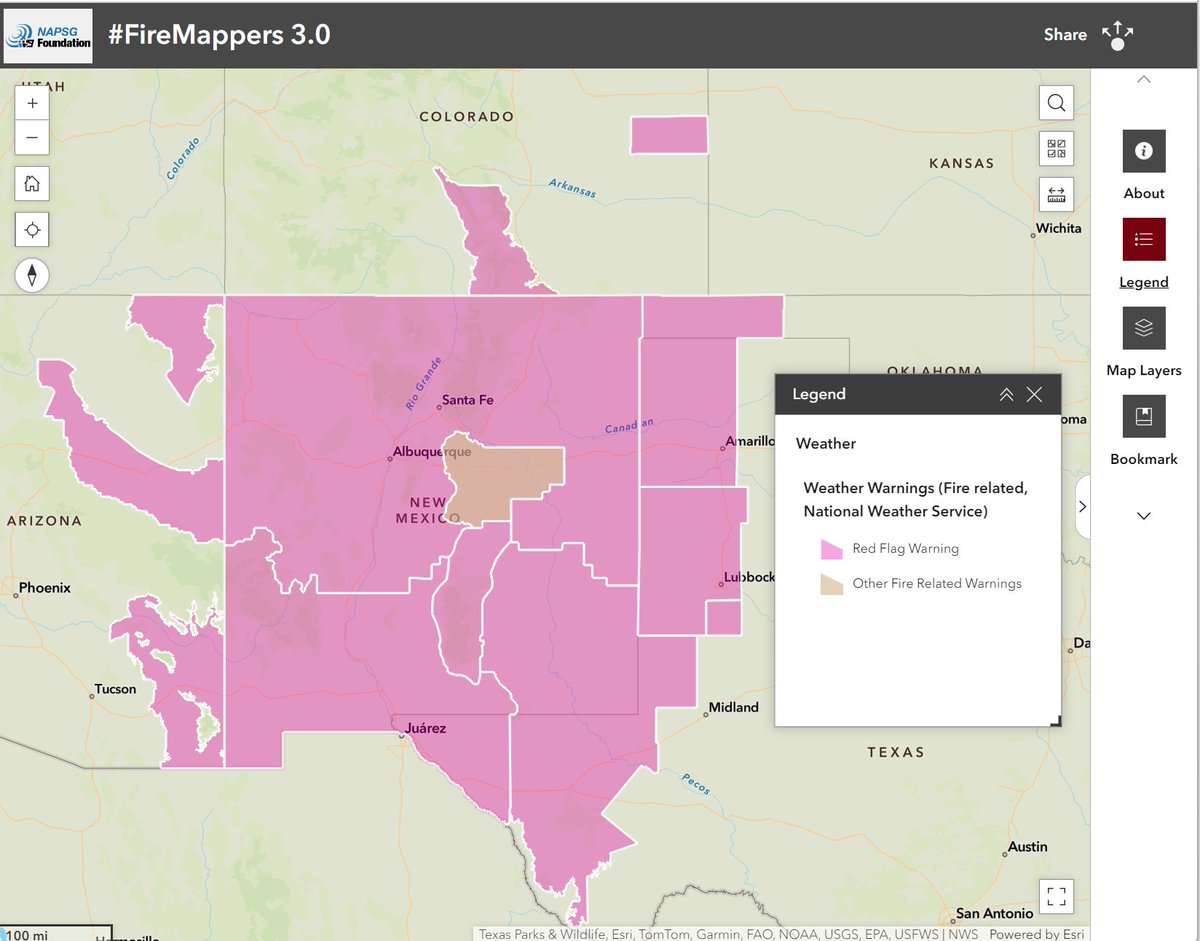Click the Amarillo city label
The height and width of the screenshot is (941, 1200).
click(x=750, y=441)
